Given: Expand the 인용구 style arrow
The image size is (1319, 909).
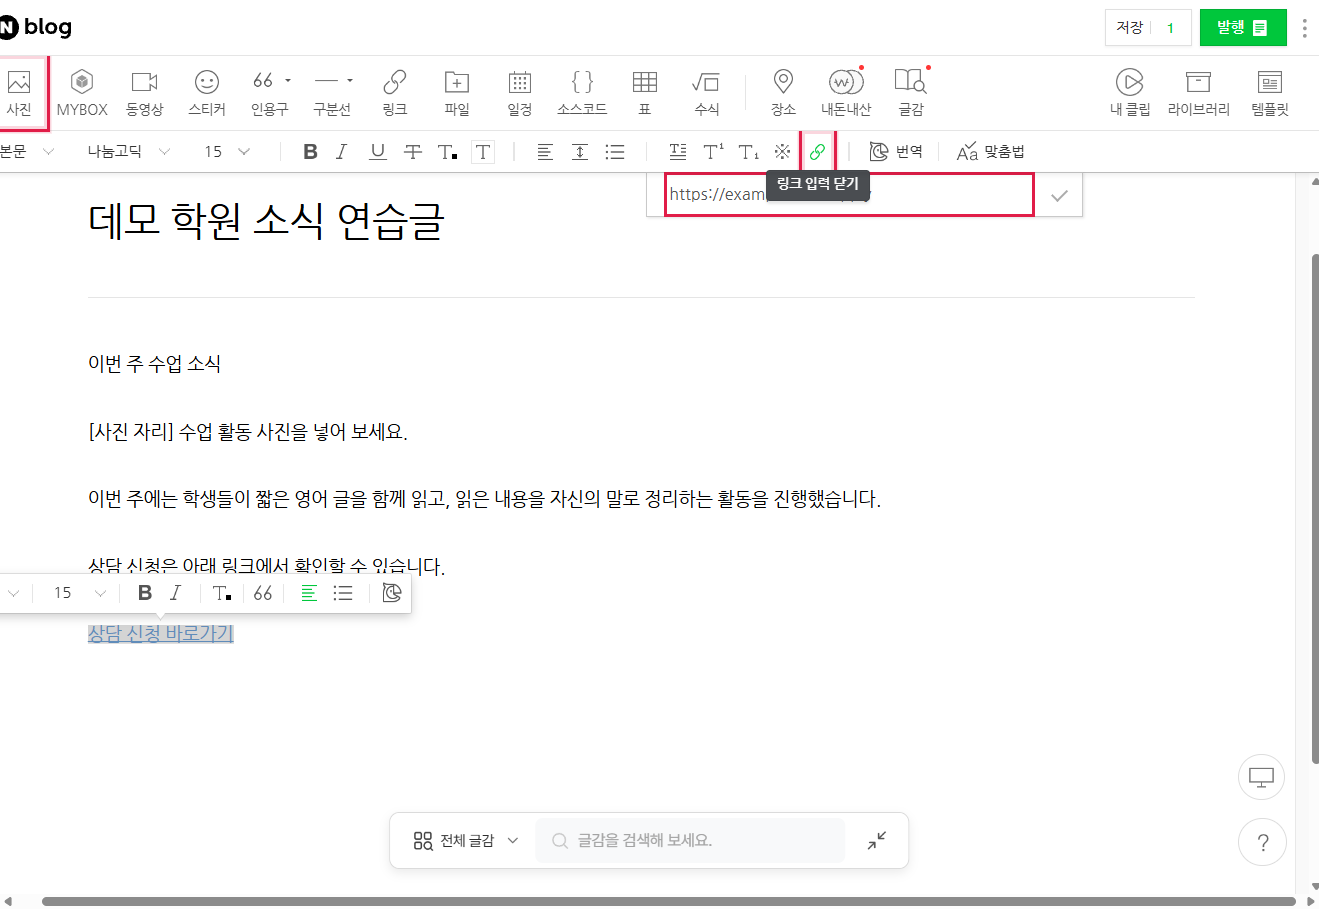Looking at the screenshot, I should click(x=288, y=80).
